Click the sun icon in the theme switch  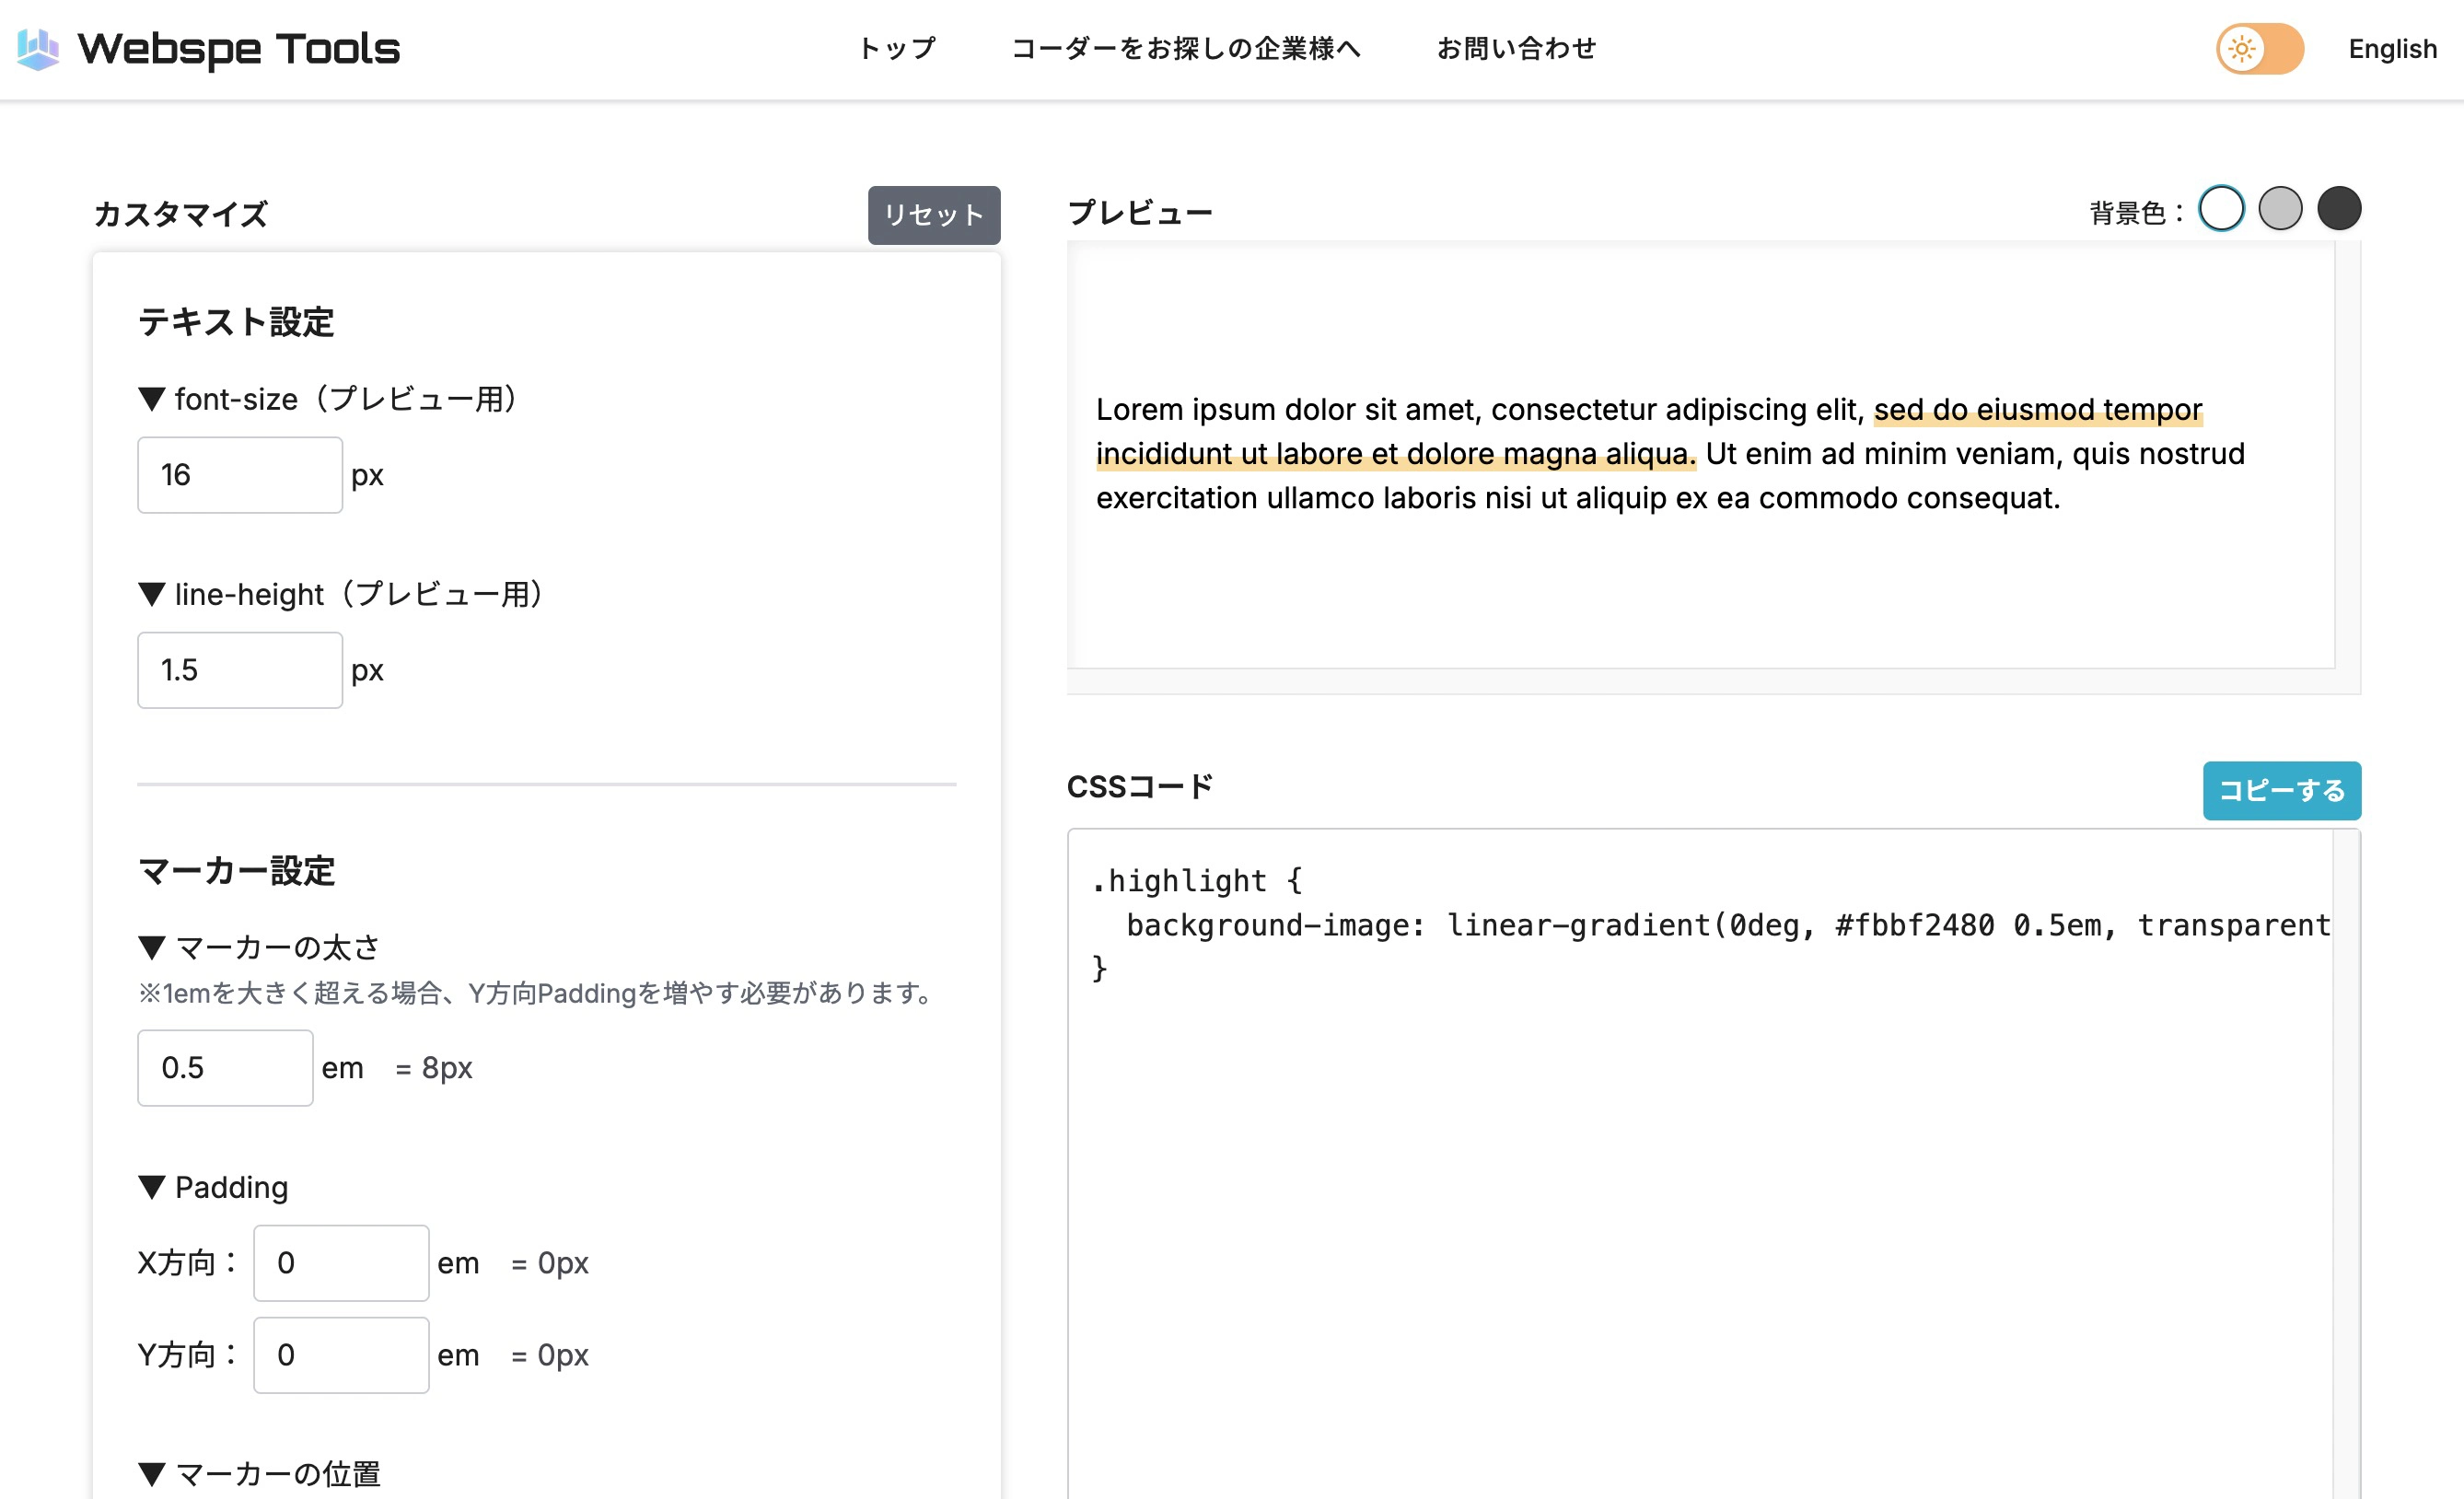click(2240, 48)
